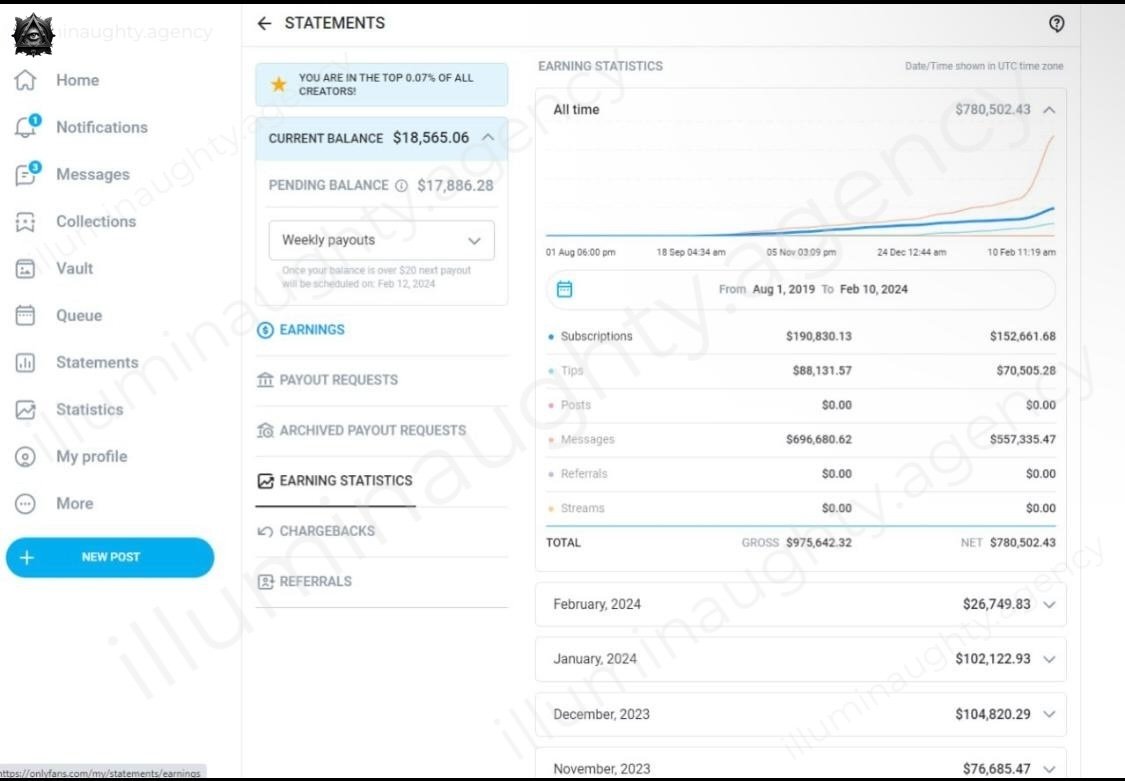Open Notifications bell icon

tap(26, 127)
